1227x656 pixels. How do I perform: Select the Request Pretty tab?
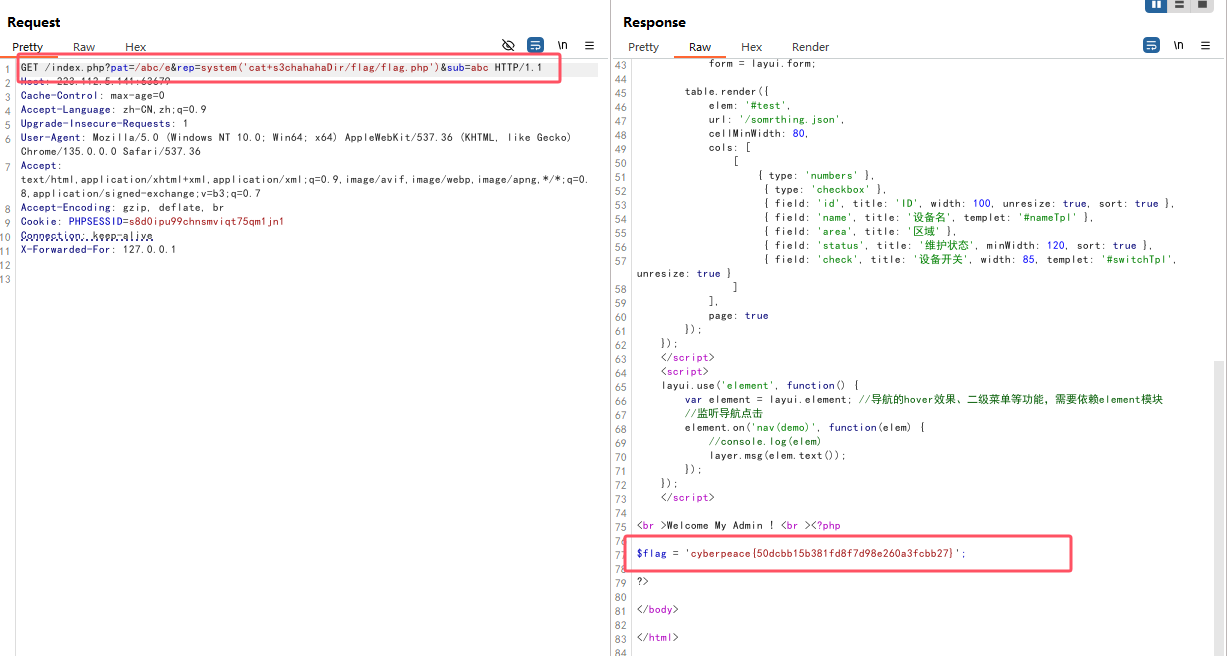coord(28,47)
